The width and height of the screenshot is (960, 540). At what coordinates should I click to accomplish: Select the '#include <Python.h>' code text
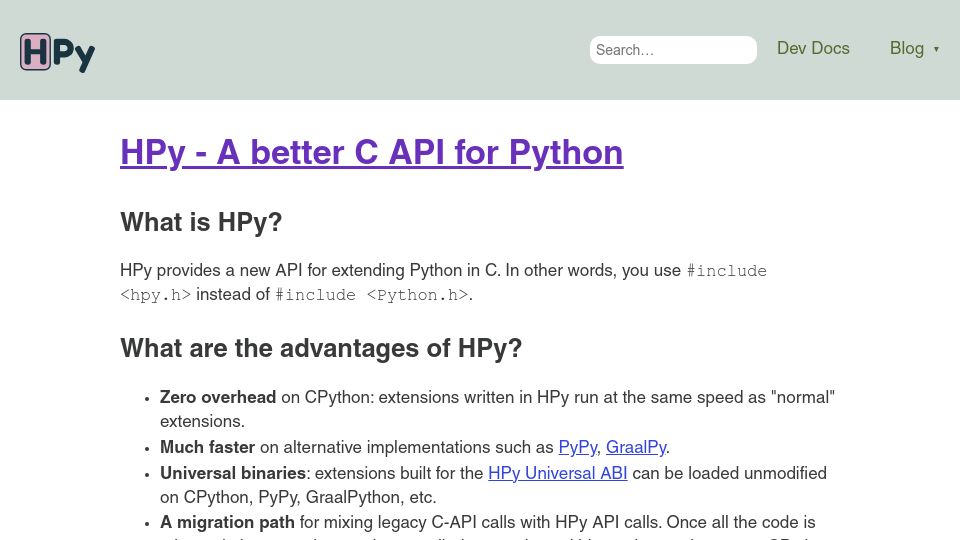tap(372, 295)
